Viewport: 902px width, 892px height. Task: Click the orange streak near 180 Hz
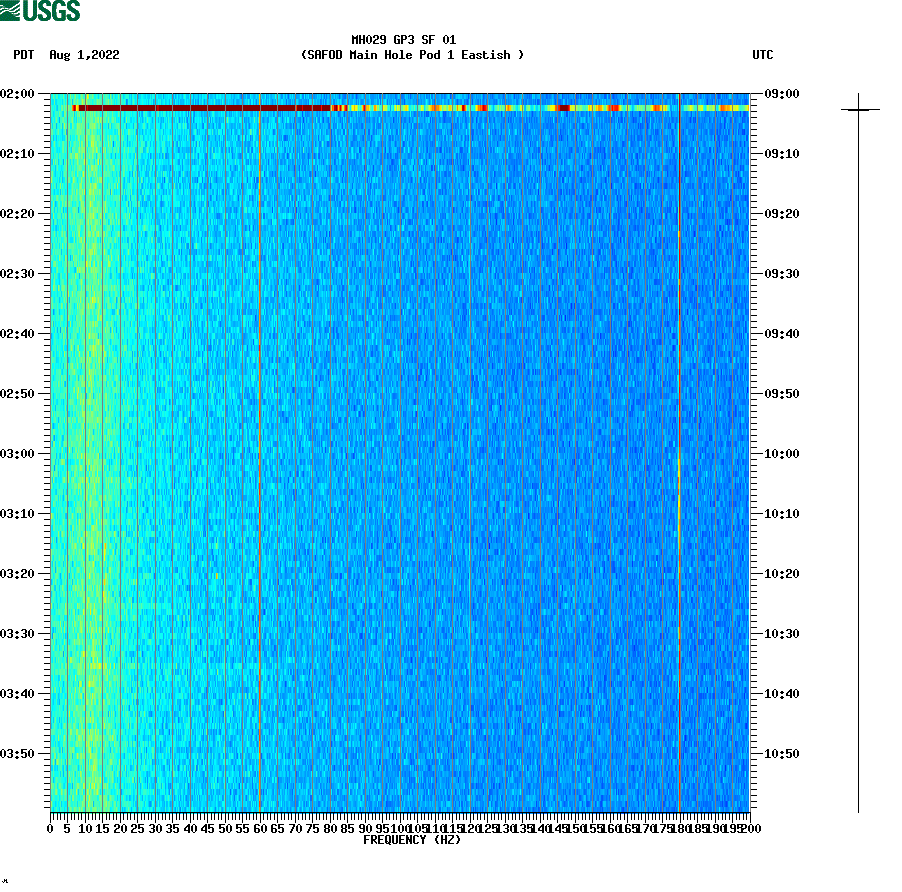679,490
